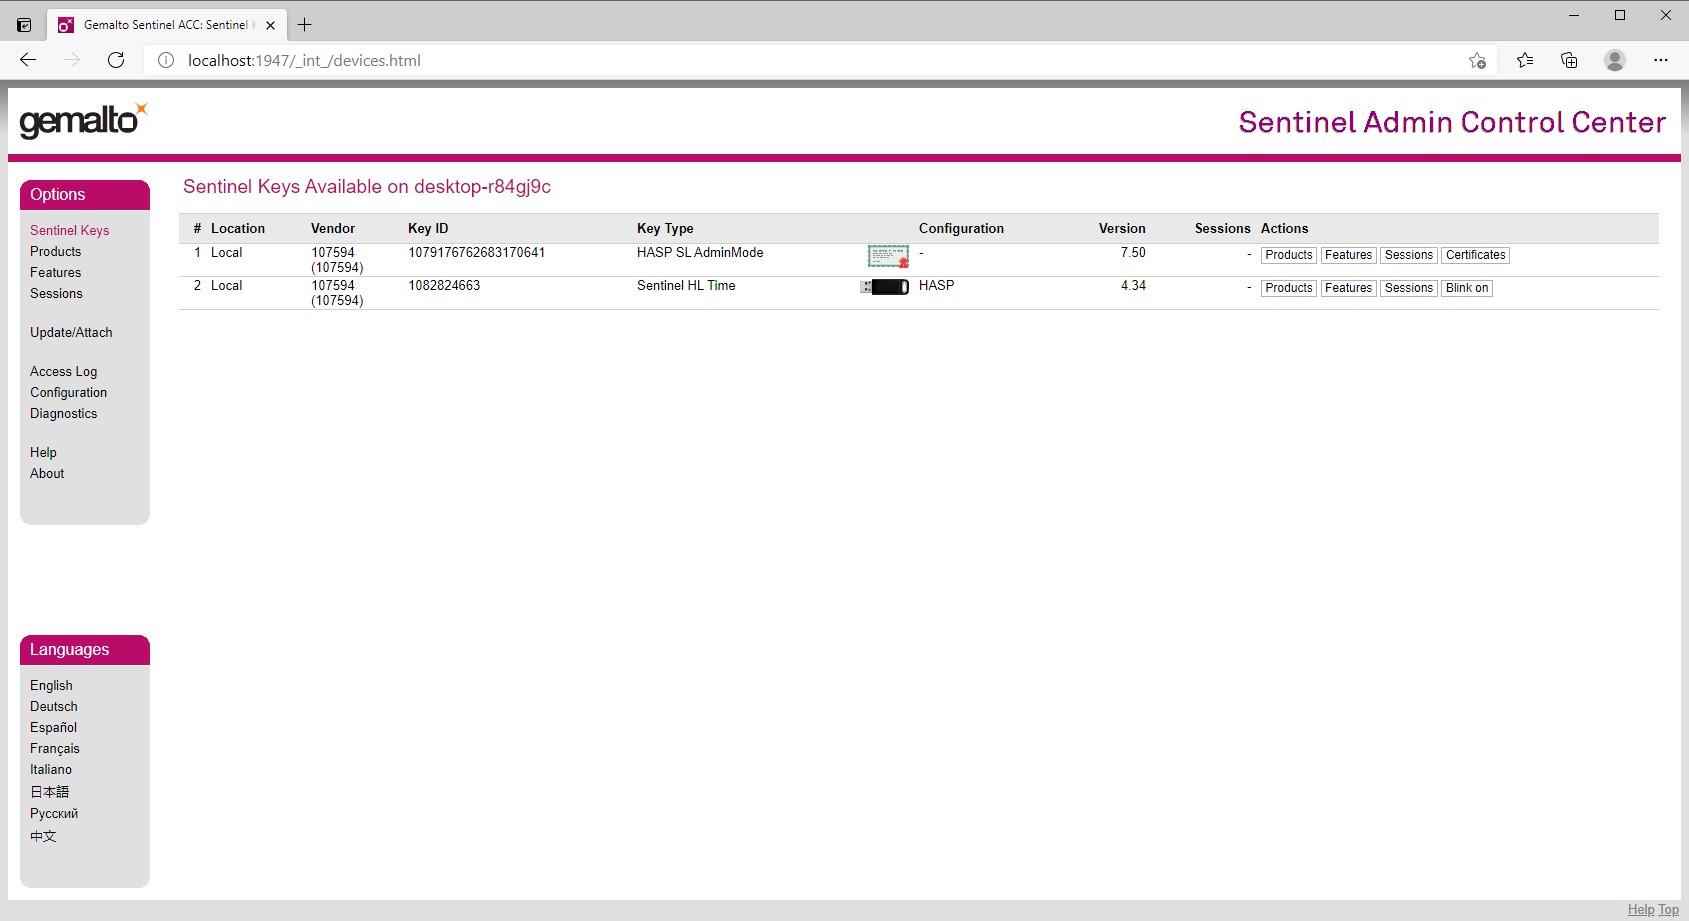Image resolution: width=1689 pixels, height=921 pixels.
Task: Open a new browser tab
Action: point(305,25)
